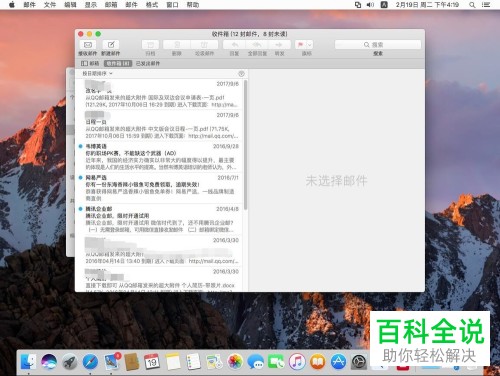
Task: Click the Junk mail toolbar button
Action: point(204,45)
